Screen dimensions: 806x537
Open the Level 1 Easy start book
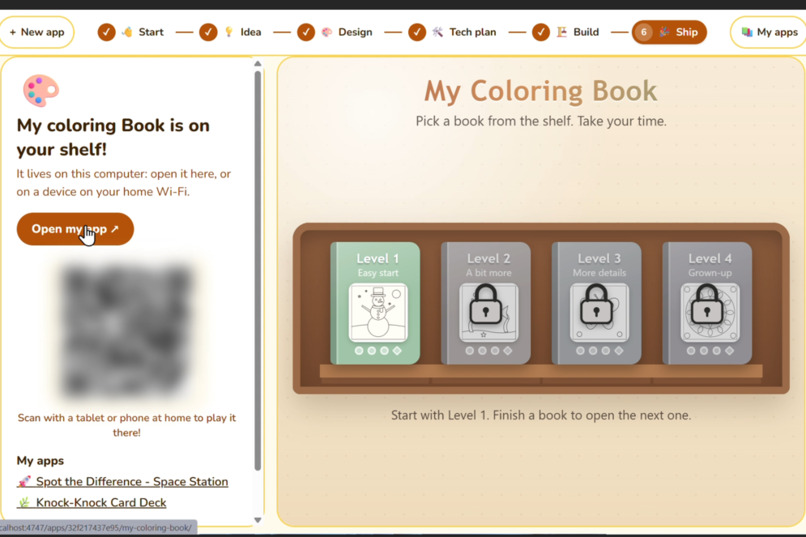(x=376, y=303)
